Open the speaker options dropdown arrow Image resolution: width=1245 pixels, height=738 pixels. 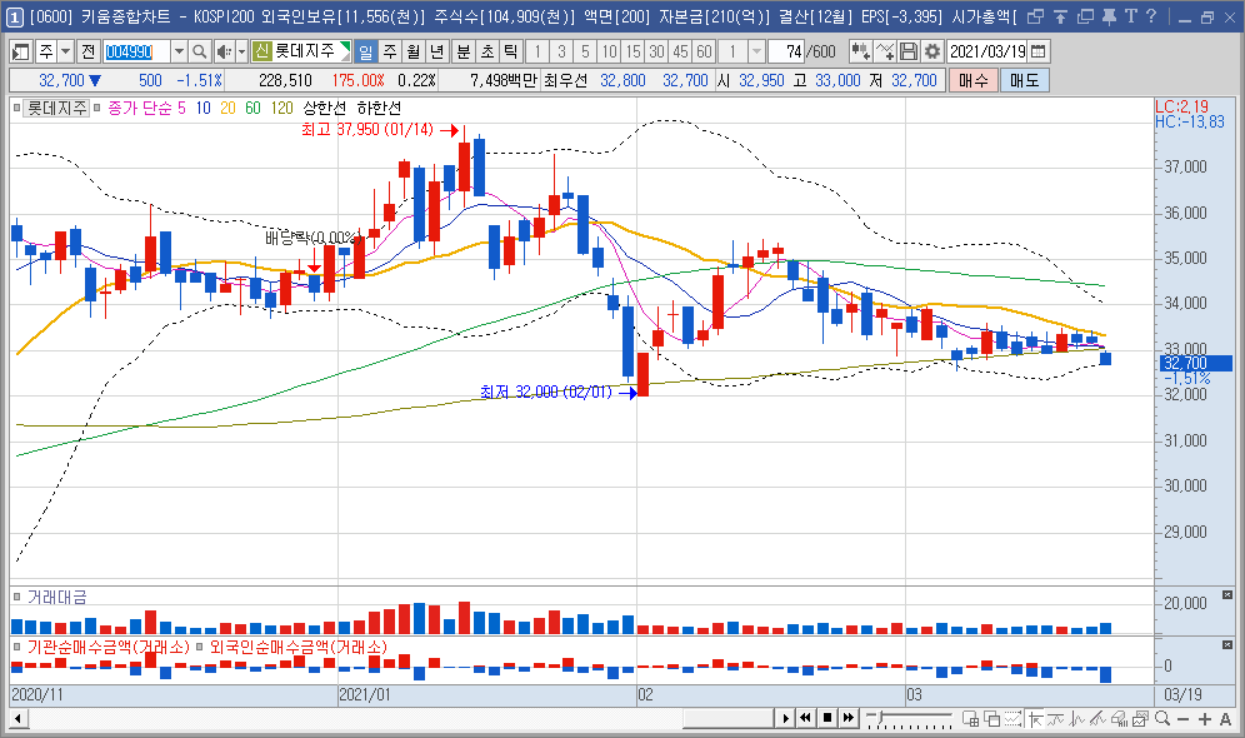pyautogui.click(x=241, y=52)
